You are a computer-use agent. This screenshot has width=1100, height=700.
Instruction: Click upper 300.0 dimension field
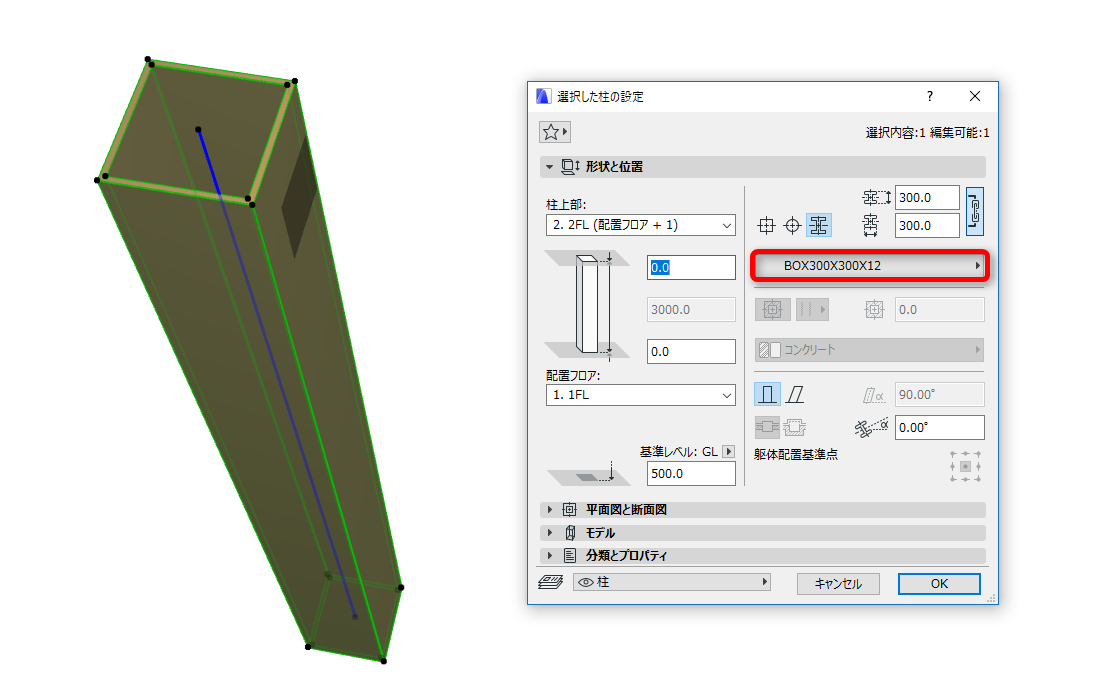click(x=927, y=198)
